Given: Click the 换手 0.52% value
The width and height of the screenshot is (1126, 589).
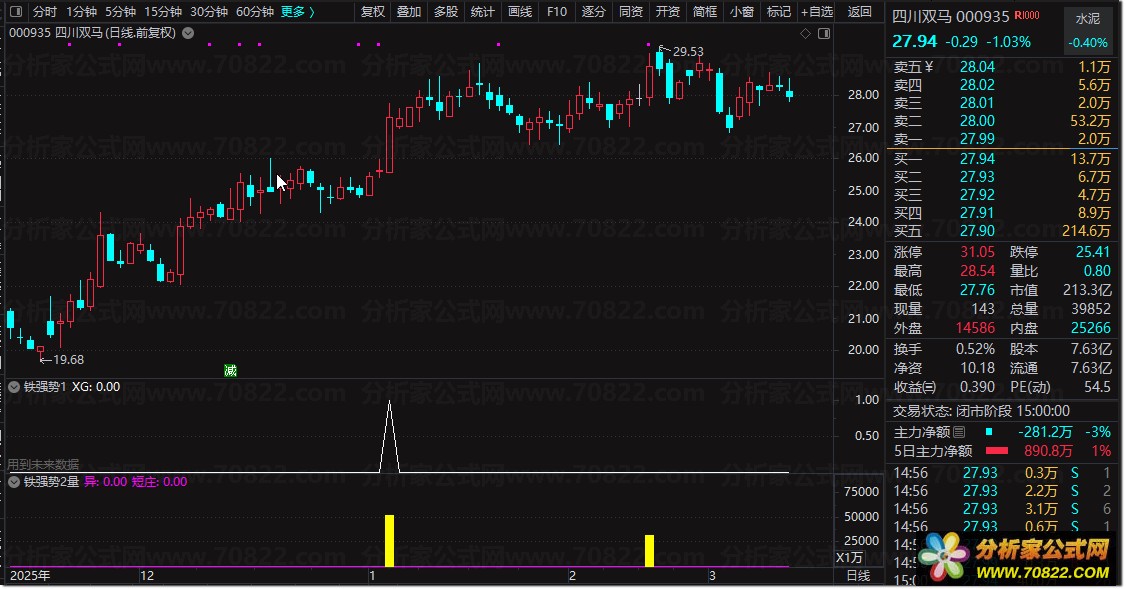Looking at the screenshot, I should pyautogui.click(x=975, y=349).
